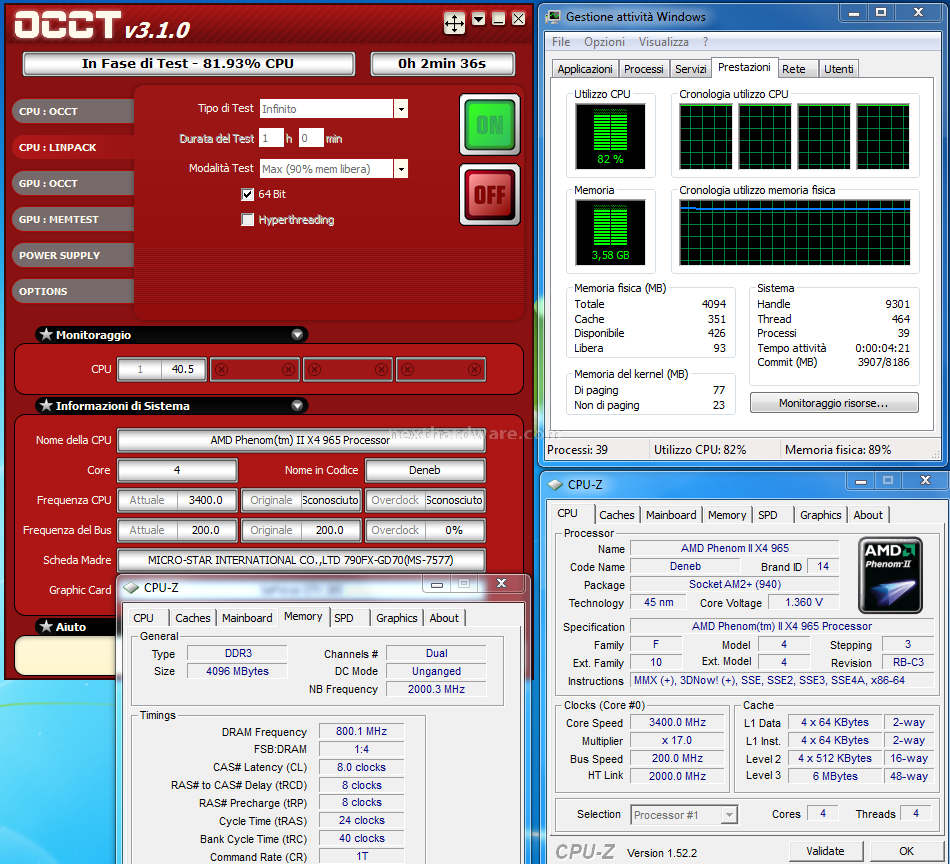Open the Modalità Test dropdown
The height and width of the screenshot is (864, 950).
400,169
